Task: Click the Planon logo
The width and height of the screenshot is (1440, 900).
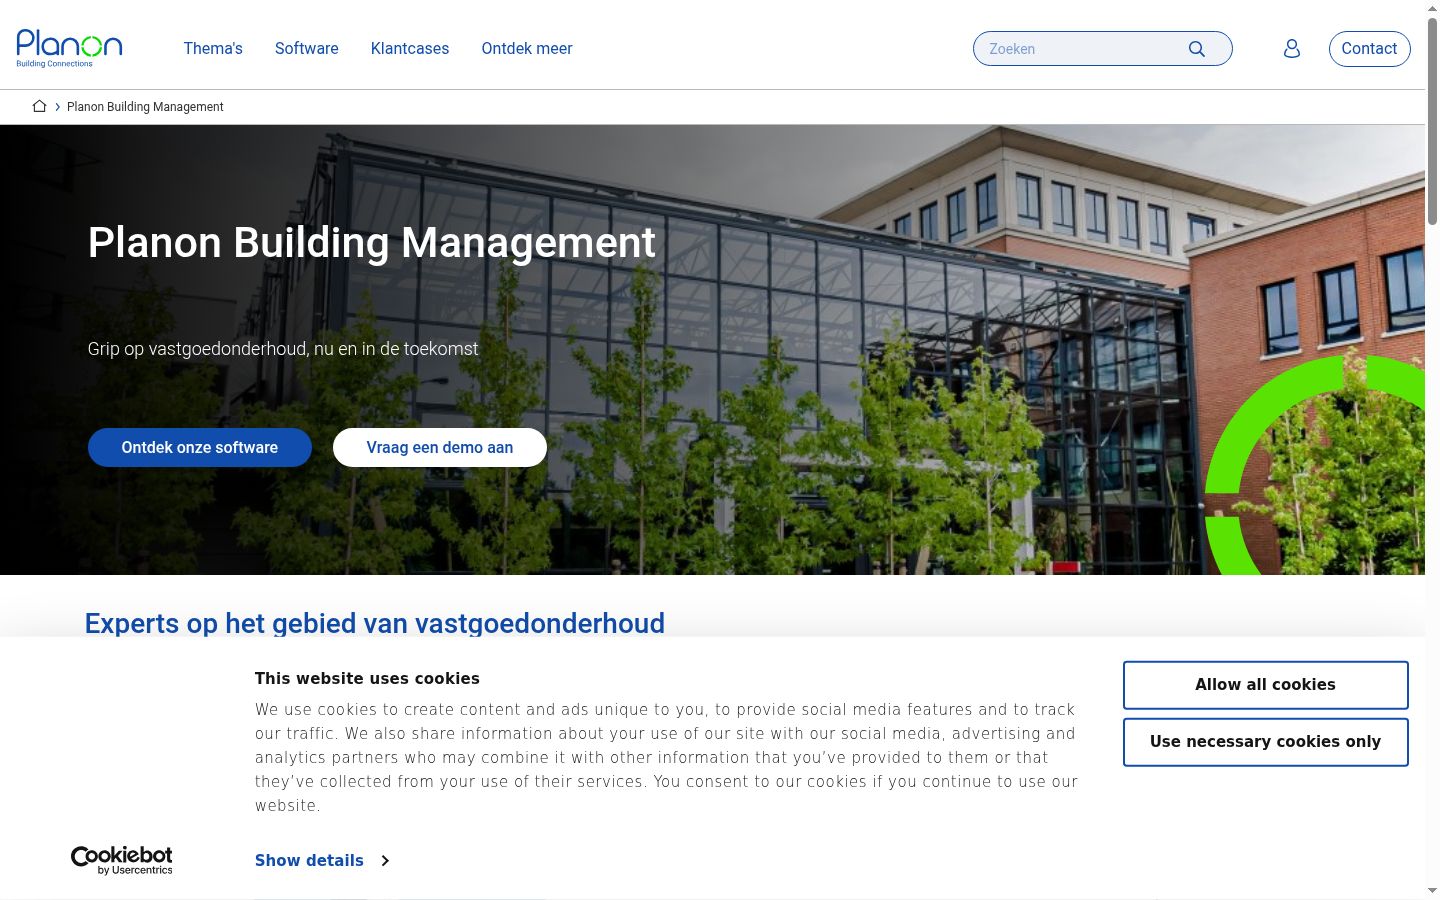Action: [69, 48]
